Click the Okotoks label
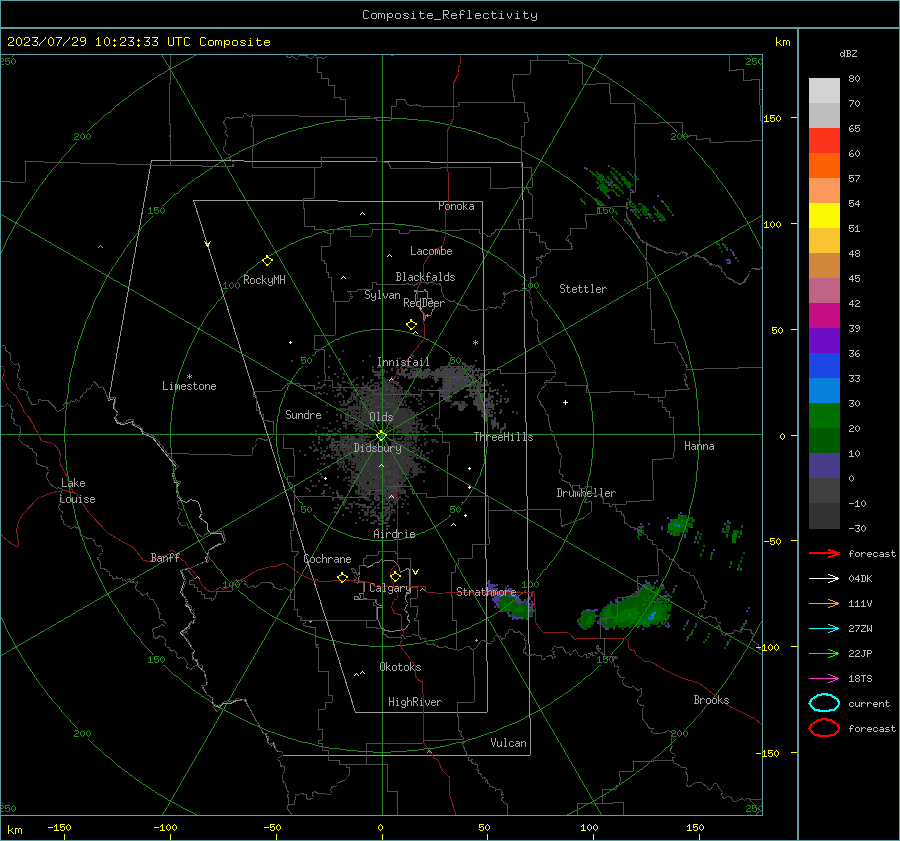 point(400,667)
